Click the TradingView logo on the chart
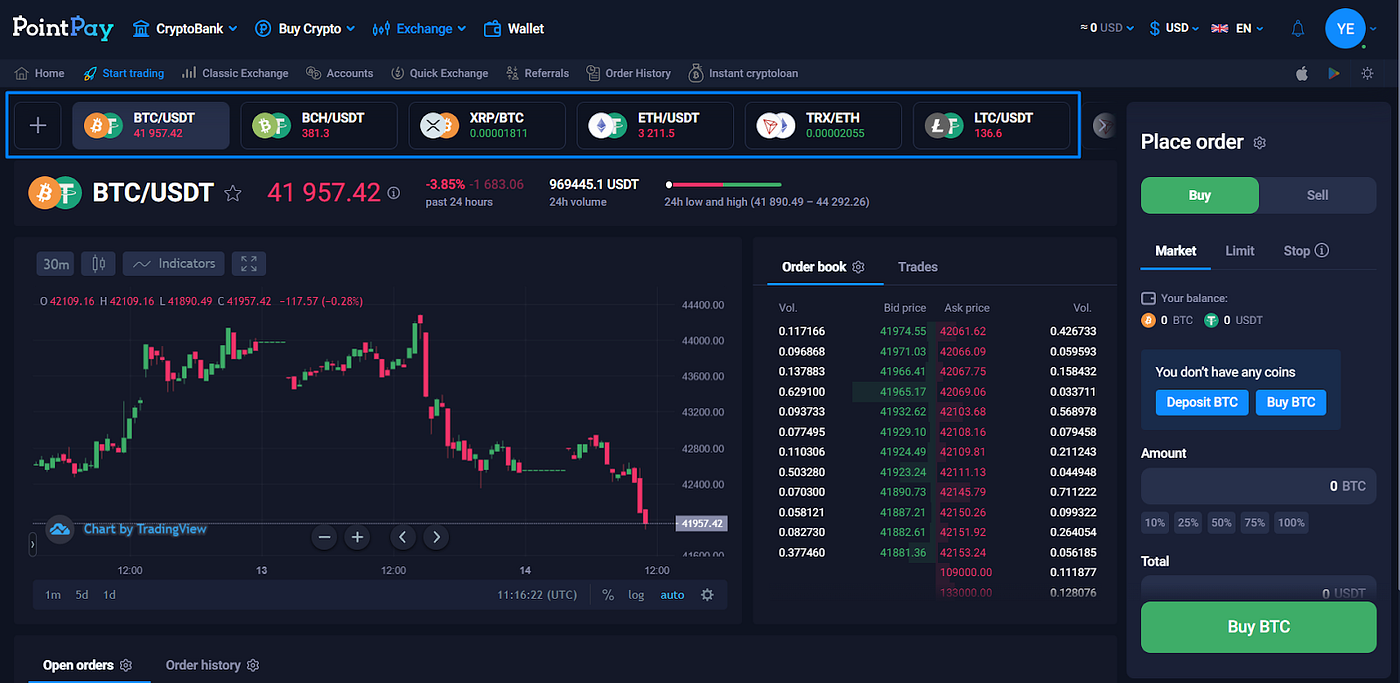The image size is (1400, 683). (59, 528)
